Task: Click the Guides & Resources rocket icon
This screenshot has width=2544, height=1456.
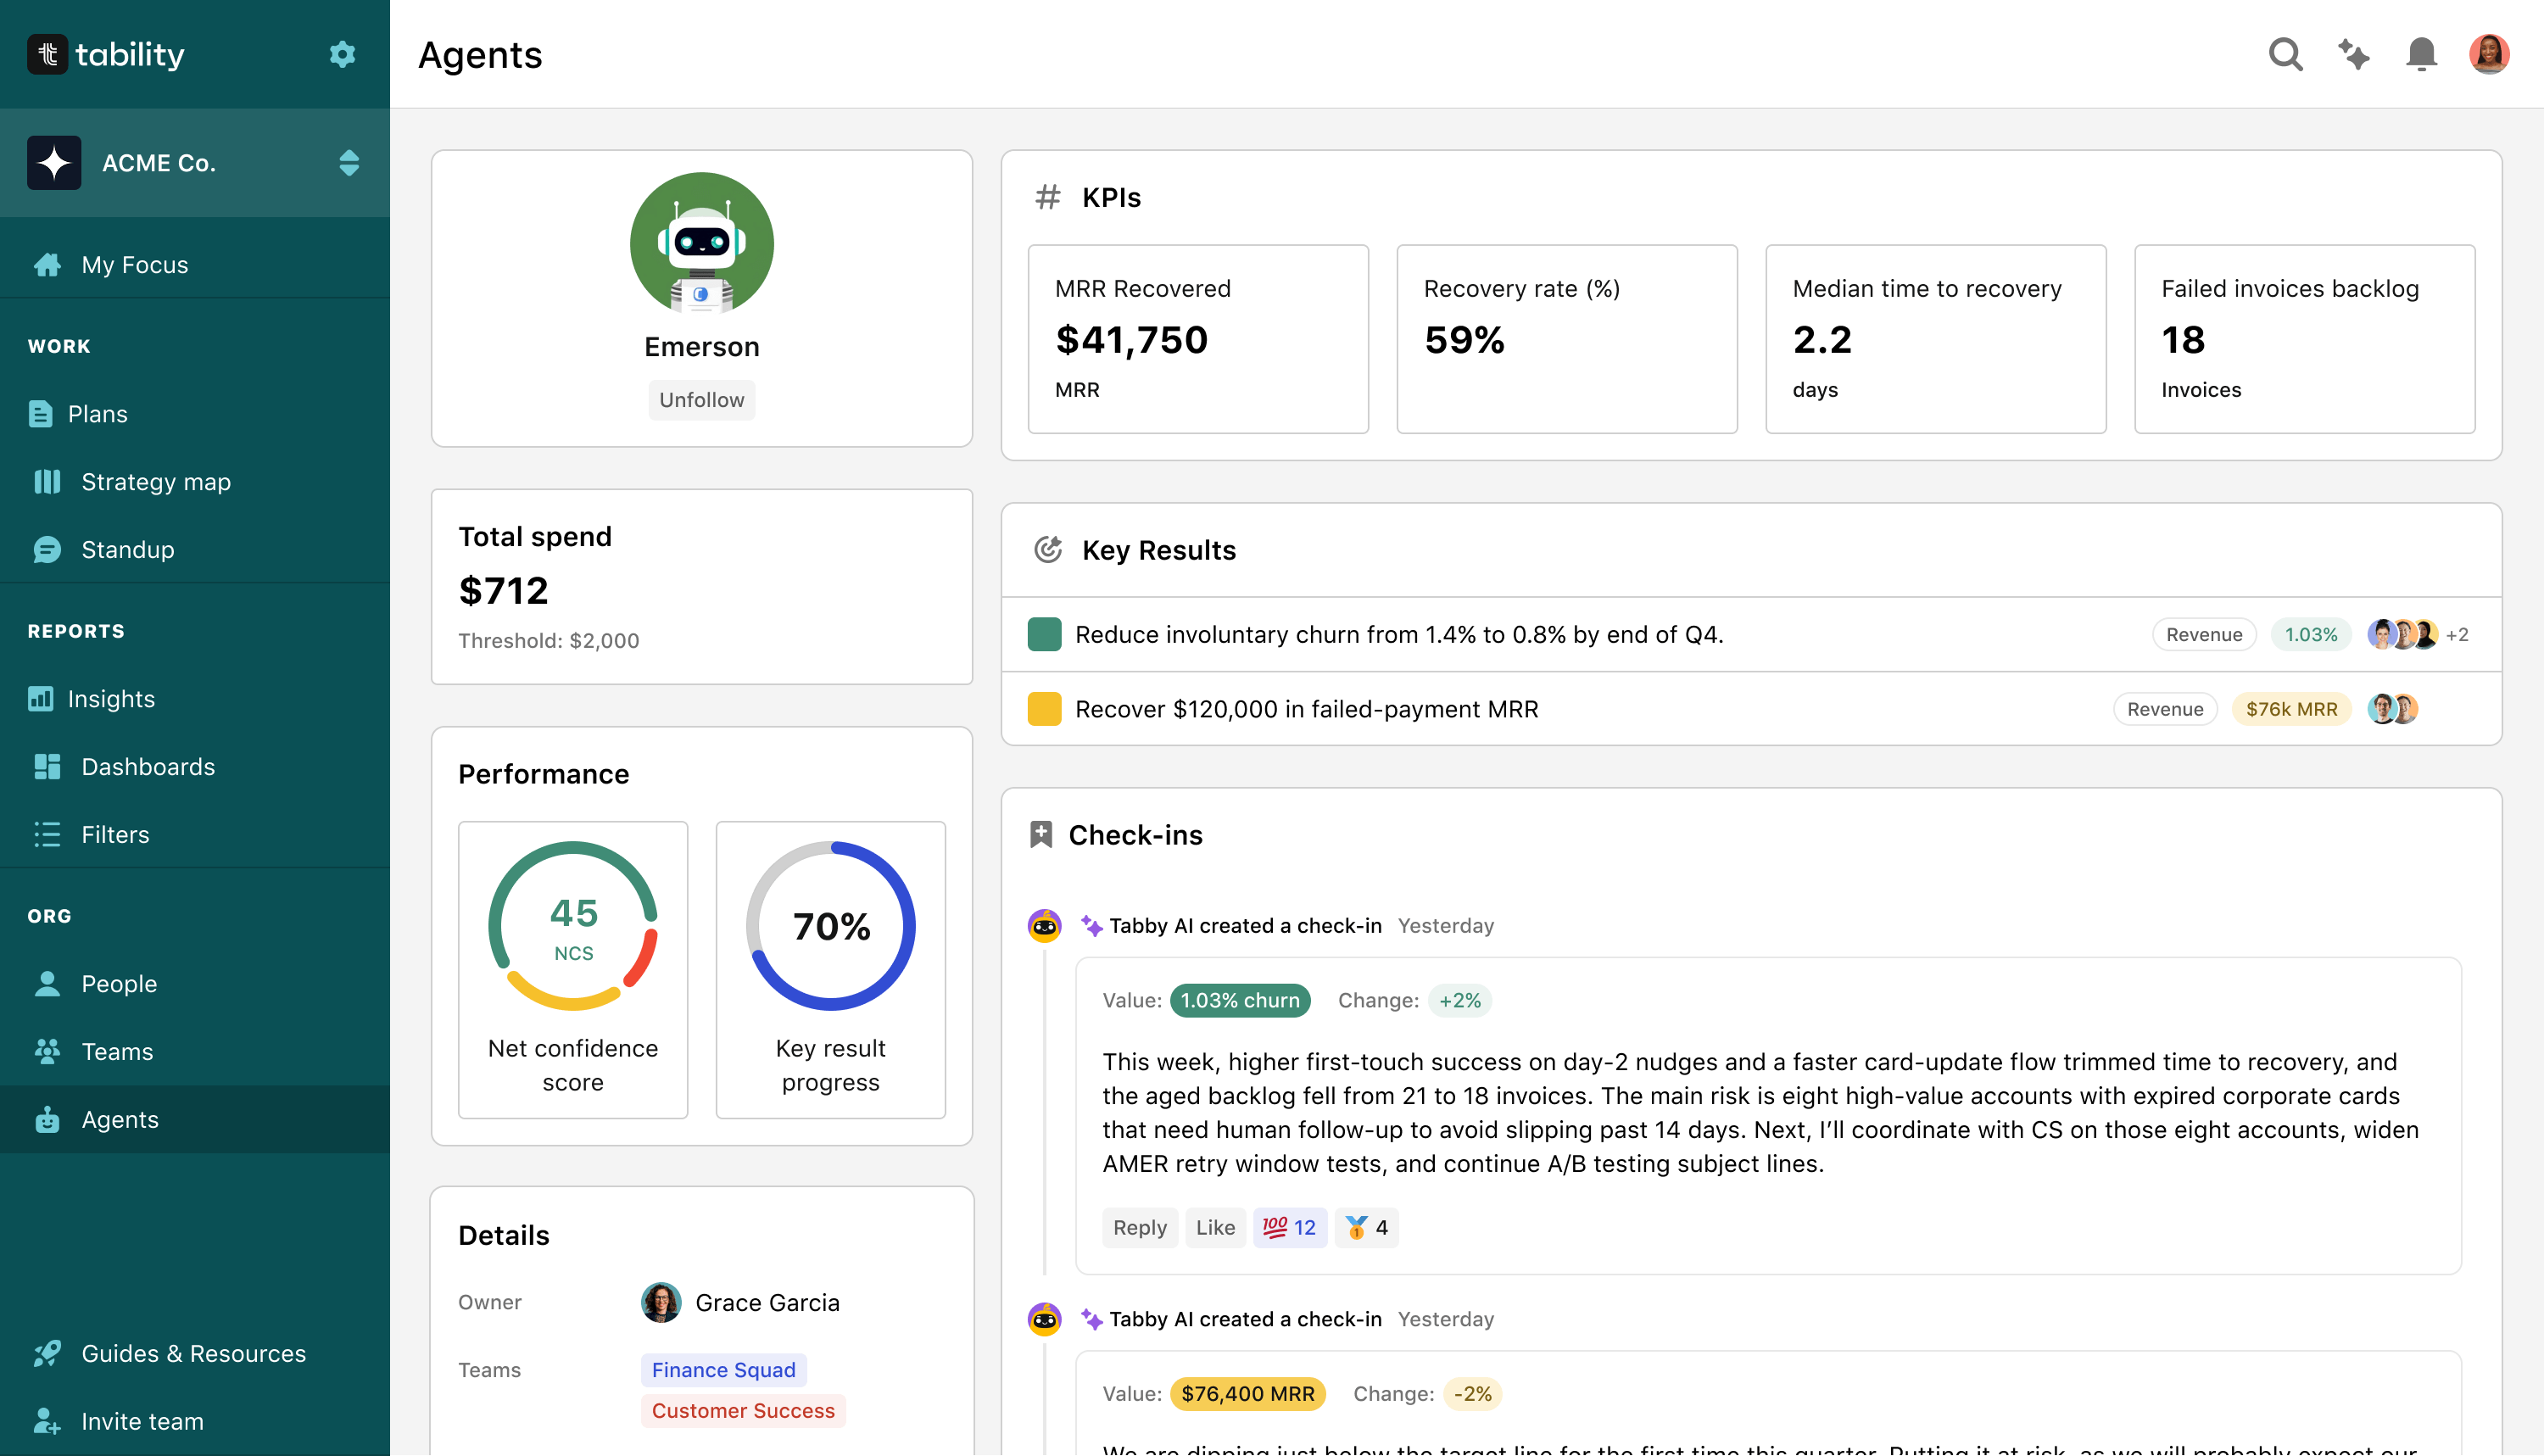Action: [47, 1354]
